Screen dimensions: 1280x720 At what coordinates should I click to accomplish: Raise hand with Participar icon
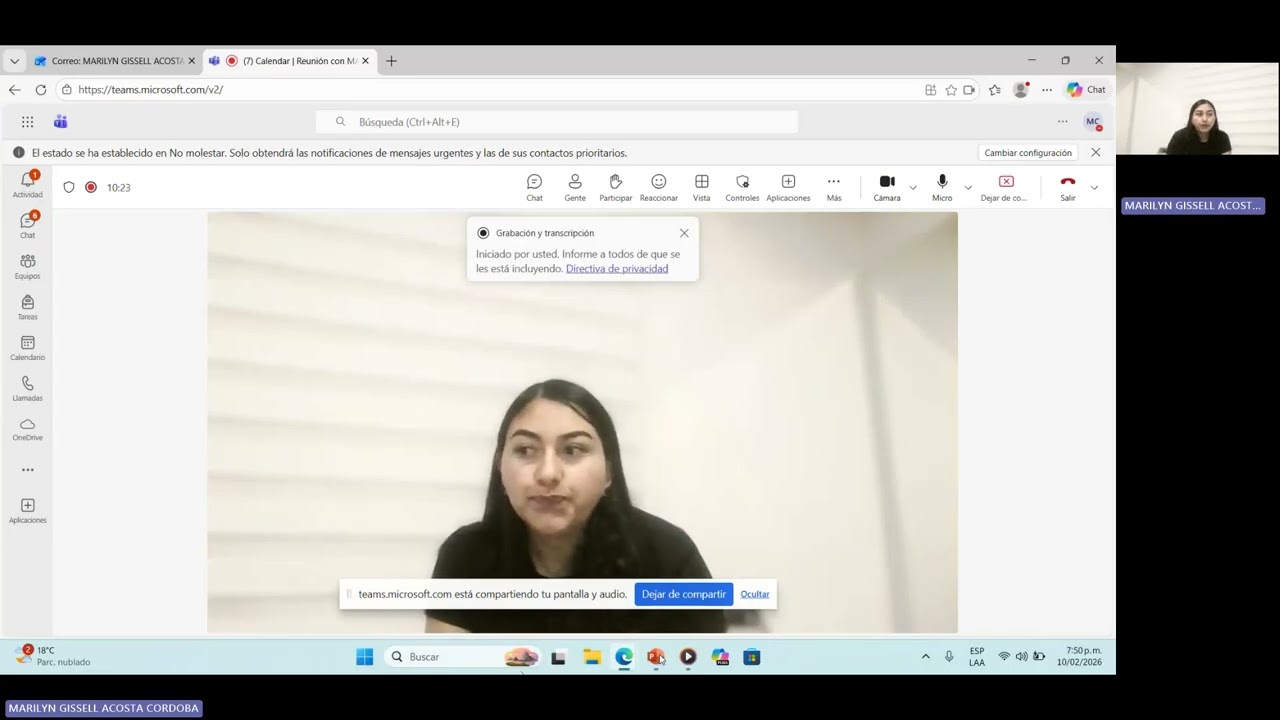[x=615, y=187]
